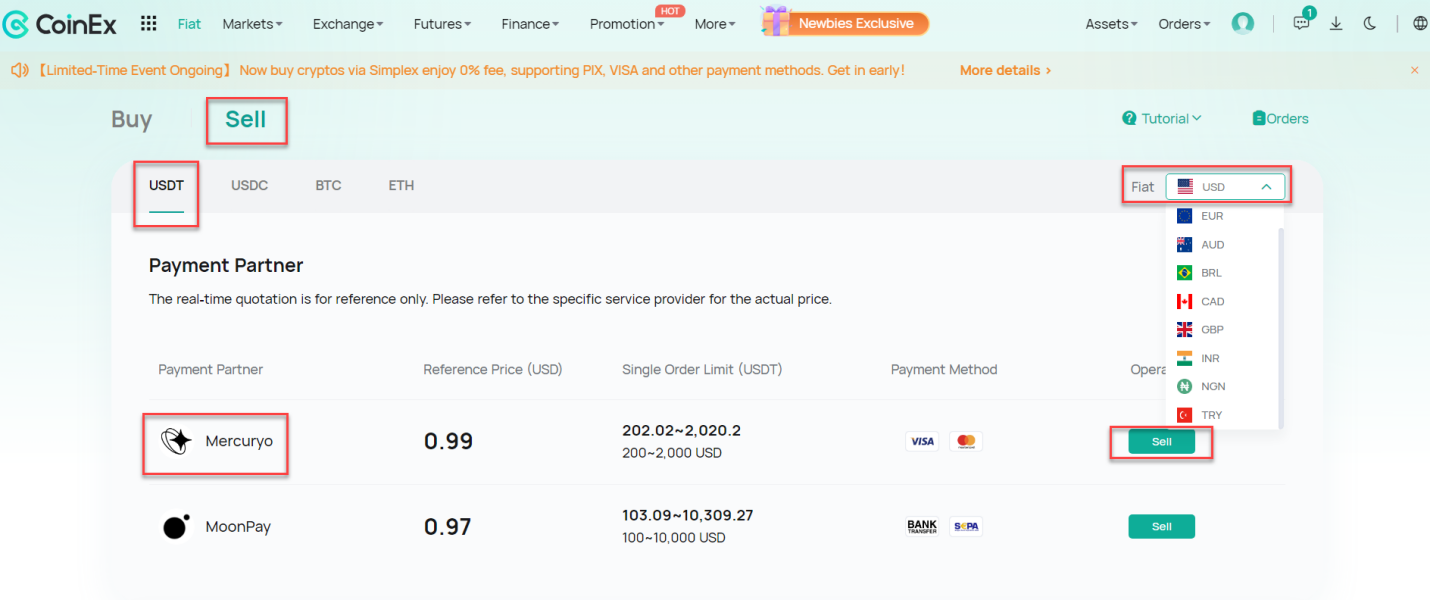Click the 0.99 reference price
This screenshot has width=1430, height=600.
click(x=448, y=441)
